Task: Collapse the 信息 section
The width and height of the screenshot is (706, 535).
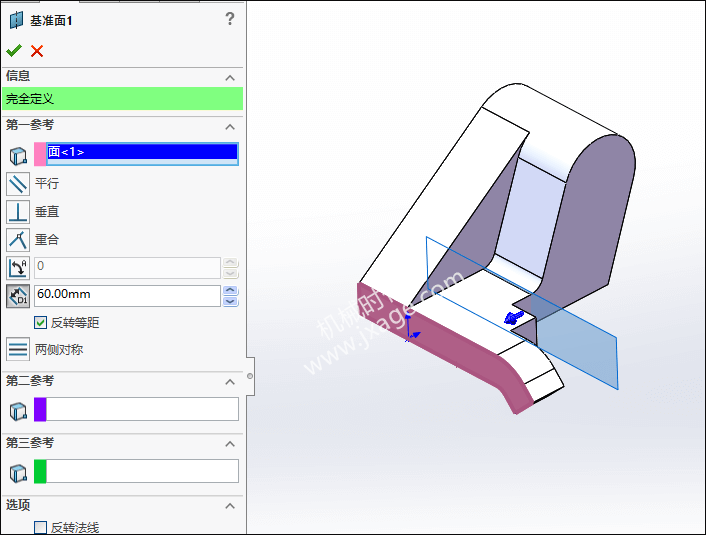Action: (230, 78)
